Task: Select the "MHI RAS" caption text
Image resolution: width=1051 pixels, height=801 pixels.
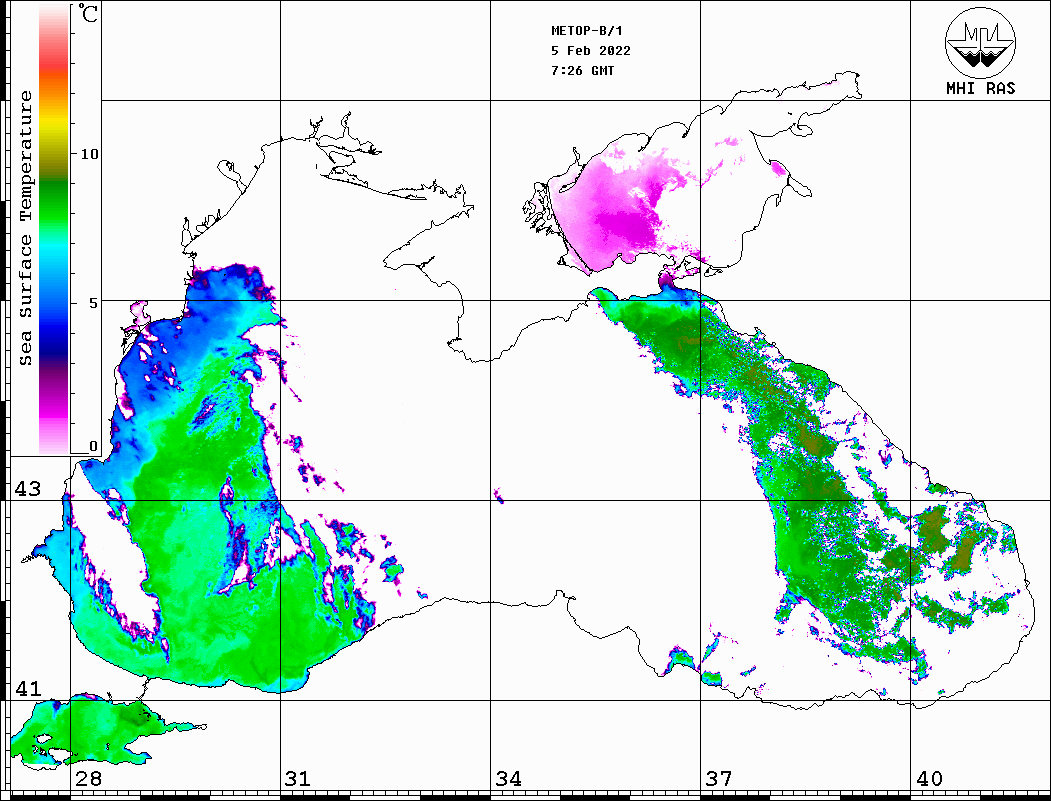Action: pyautogui.click(x=980, y=88)
